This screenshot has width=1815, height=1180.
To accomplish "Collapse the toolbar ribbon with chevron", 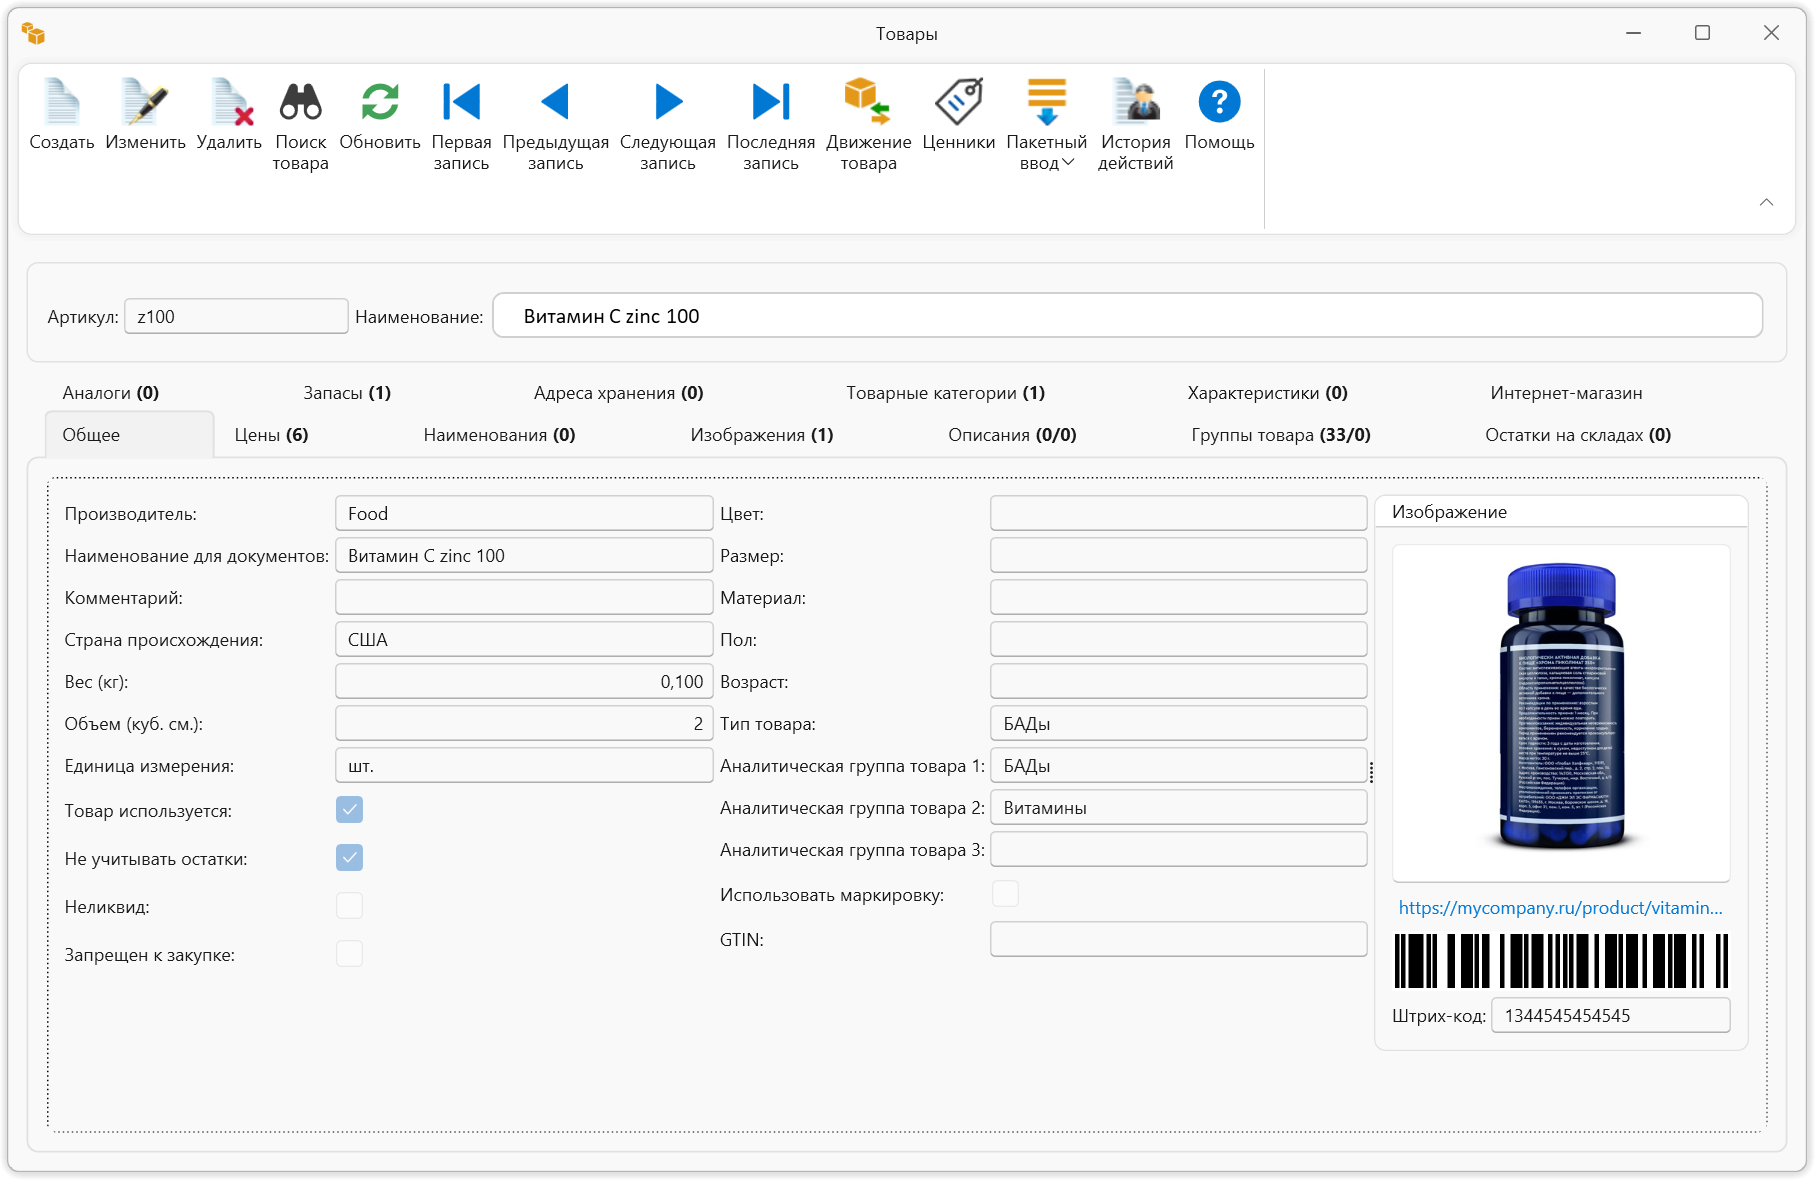I will click(x=1766, y=202).
